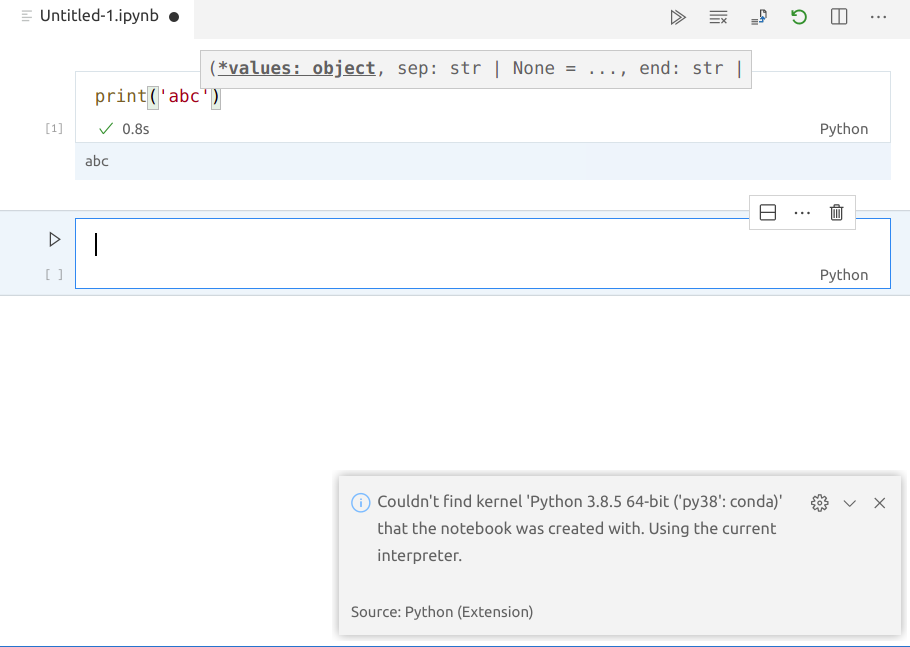The image size is (910, 647).
Task: Click the green success checkmark next to 0.8s
Action: 105,128
